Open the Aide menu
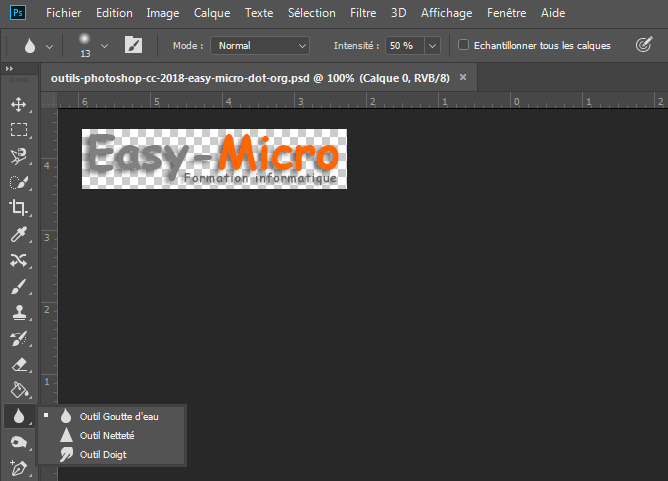Image resolution: width=668 pixels, height=481 pixels. click(553, 13)
